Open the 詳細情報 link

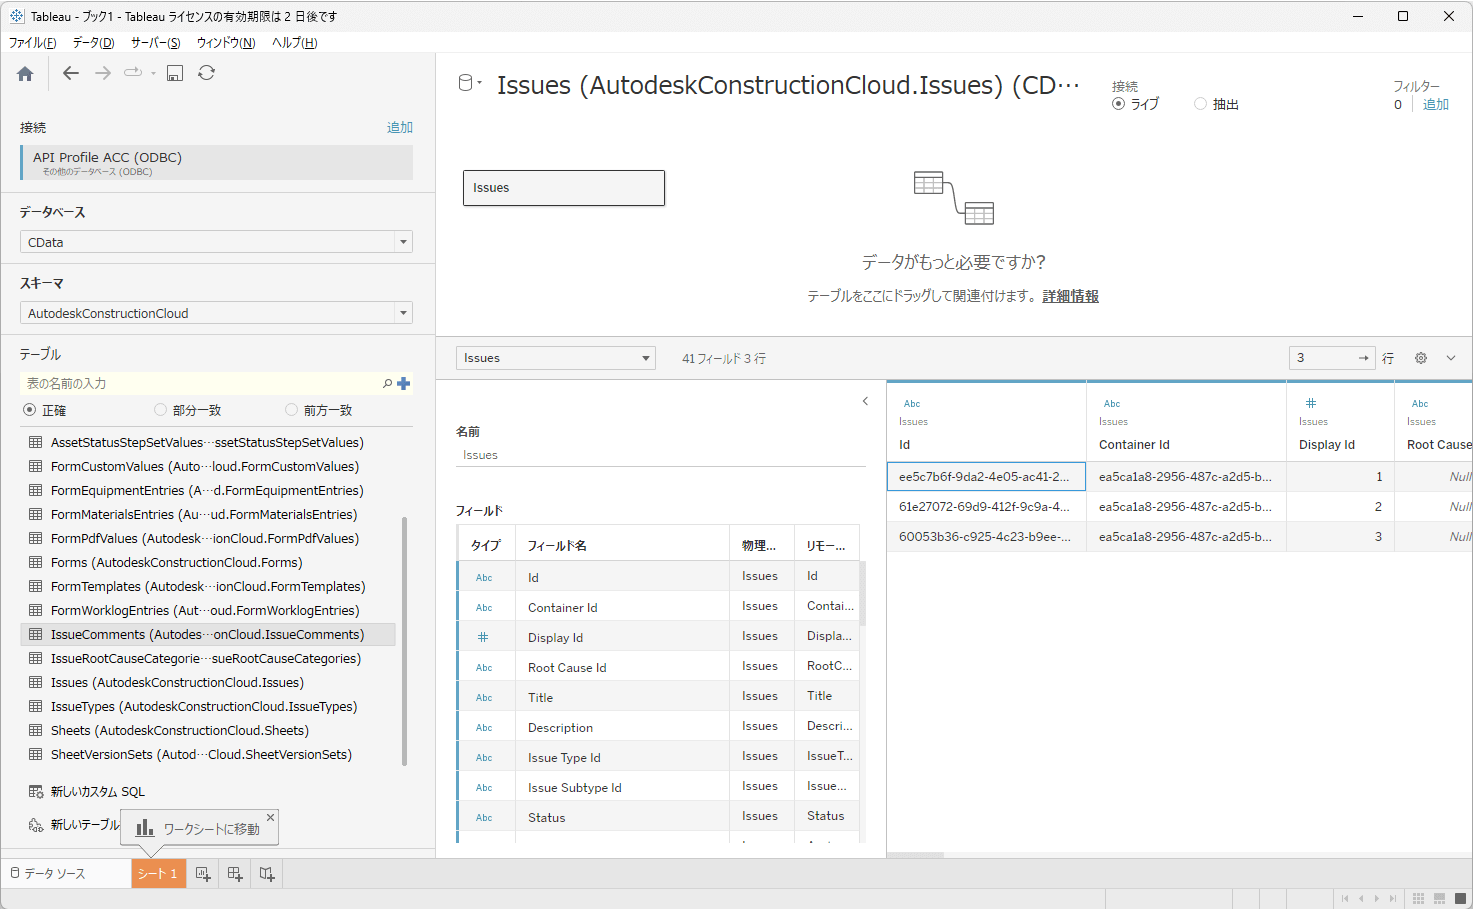pos(1070,296)
